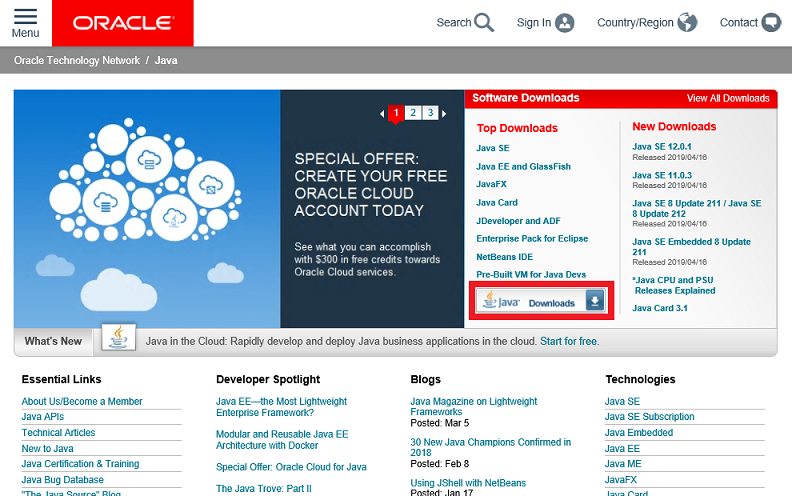Open Java Magazine on Lightweight Frameworks blog
This screenshot has width=792, height=496.
click(x=474, y=407)
